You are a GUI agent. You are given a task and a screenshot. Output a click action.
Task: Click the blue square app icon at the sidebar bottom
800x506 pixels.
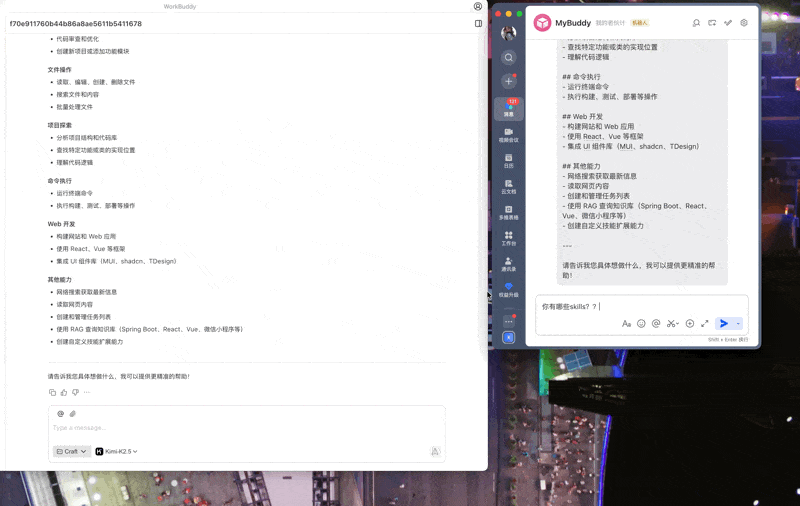coord(509,338)
